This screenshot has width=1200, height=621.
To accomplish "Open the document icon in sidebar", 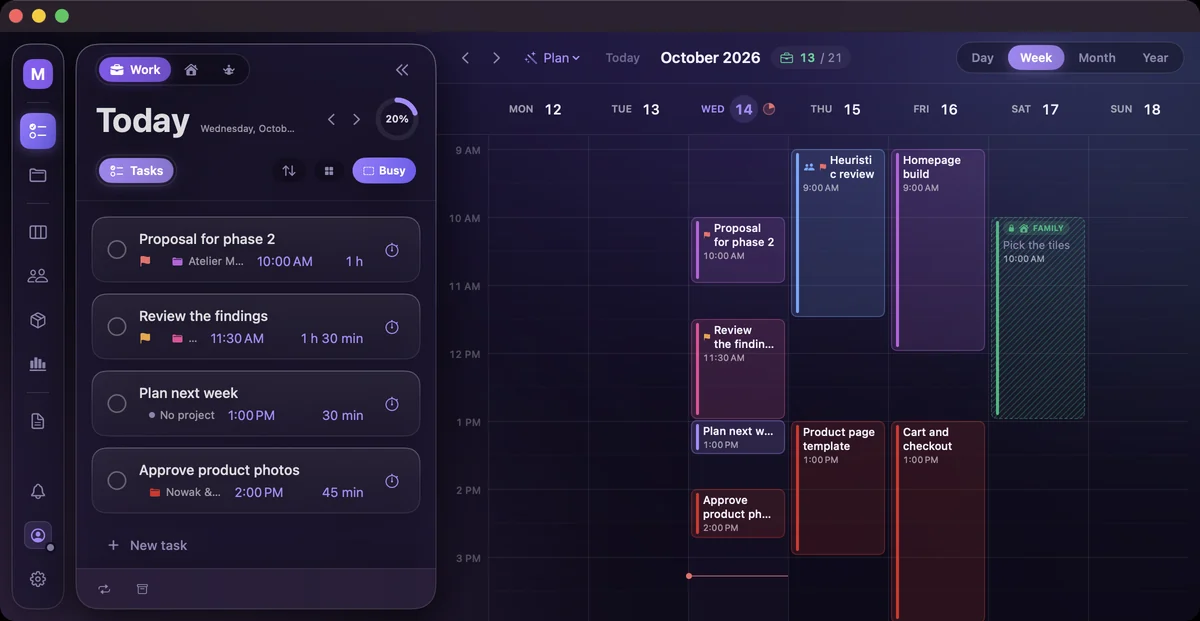I will point(38,421).
